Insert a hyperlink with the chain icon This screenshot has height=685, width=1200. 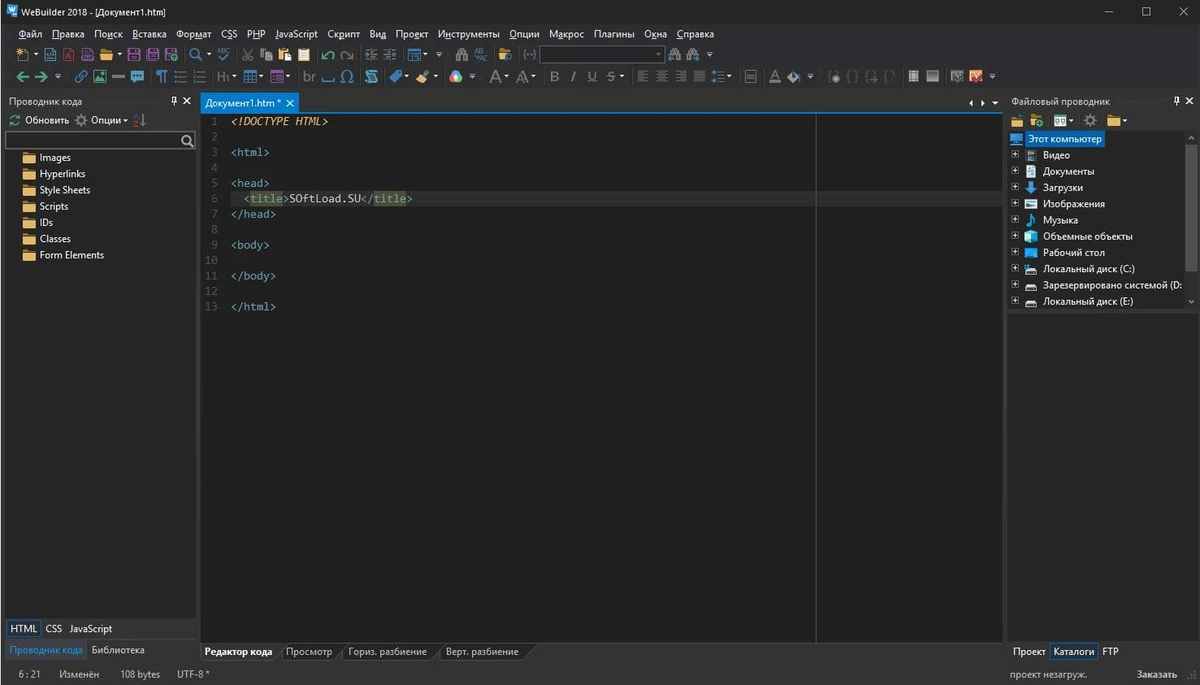click(80, 76)
